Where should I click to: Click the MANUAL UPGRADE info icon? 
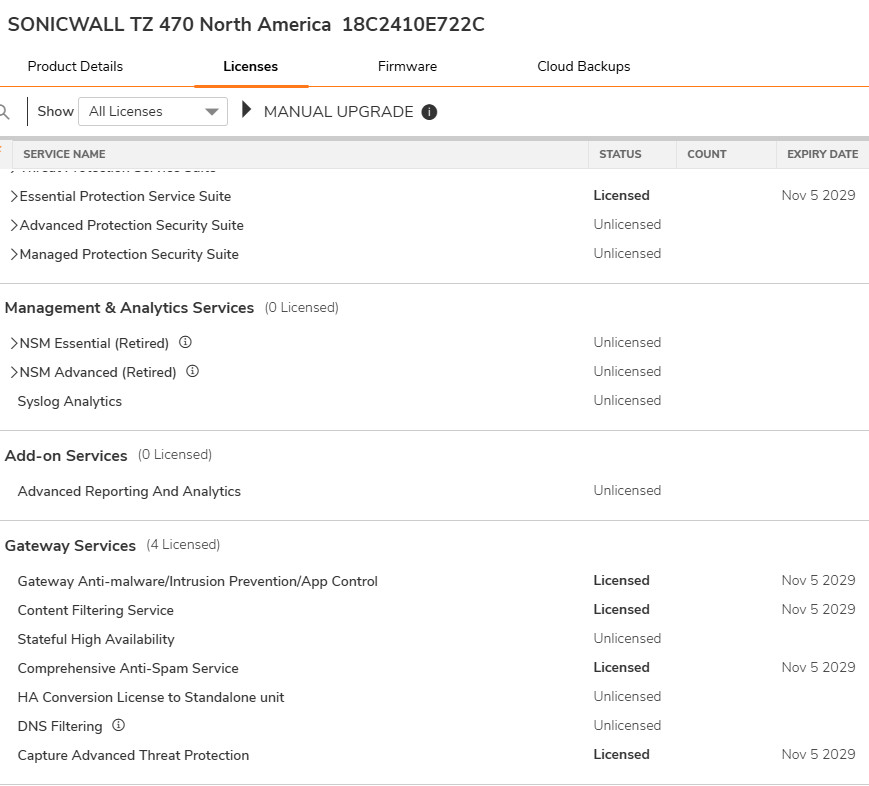(429, 112)
